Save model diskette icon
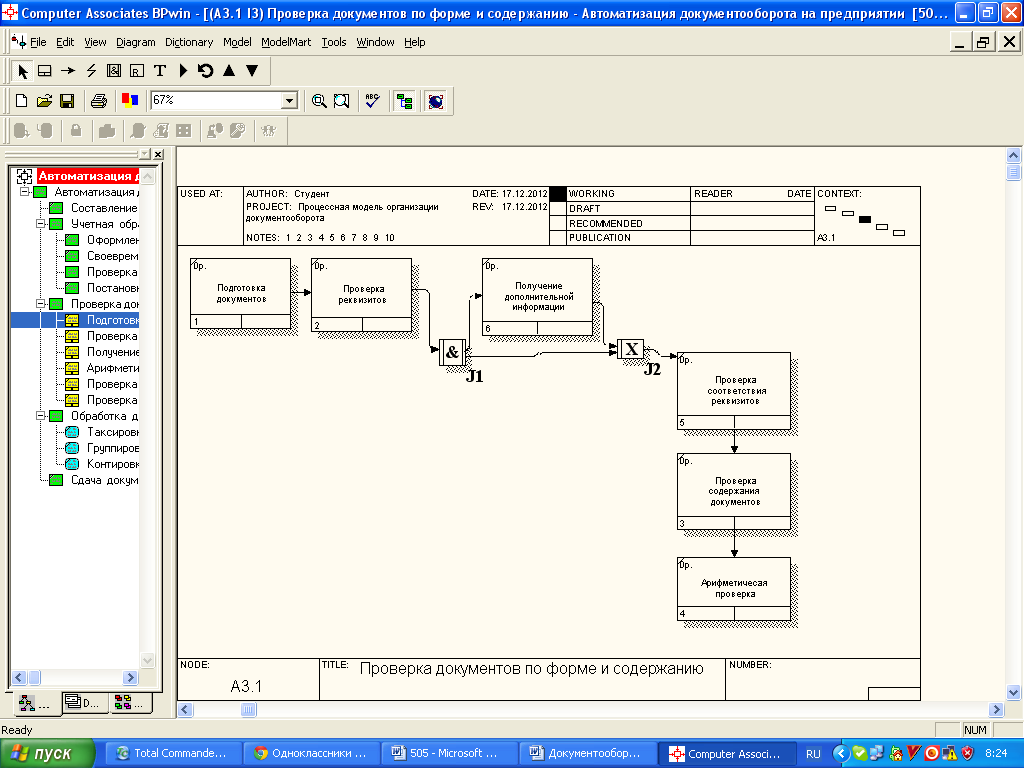The height and width of the screenshot is (768, 1024). [67, 101]
